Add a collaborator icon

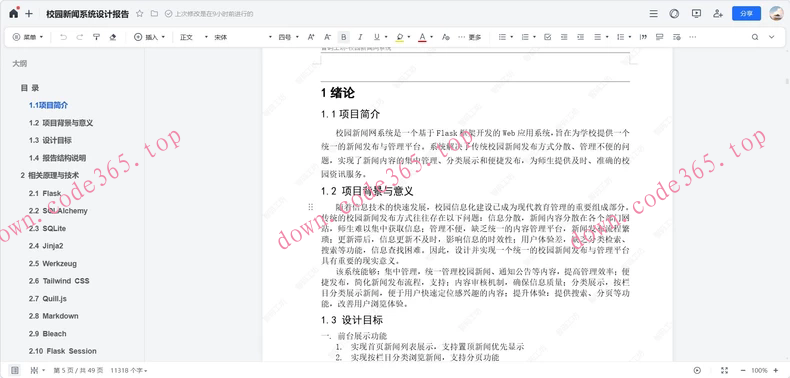click(x=718, y=14)
